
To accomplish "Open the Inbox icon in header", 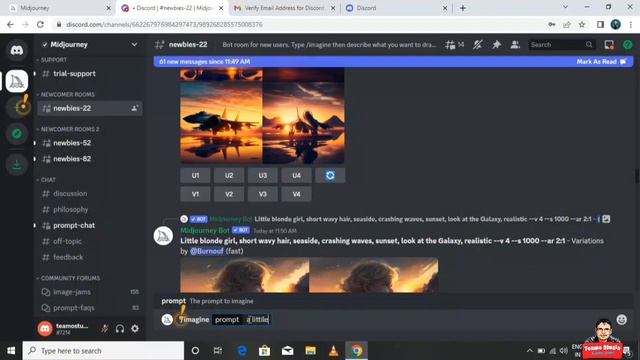I will coord(609,44).
